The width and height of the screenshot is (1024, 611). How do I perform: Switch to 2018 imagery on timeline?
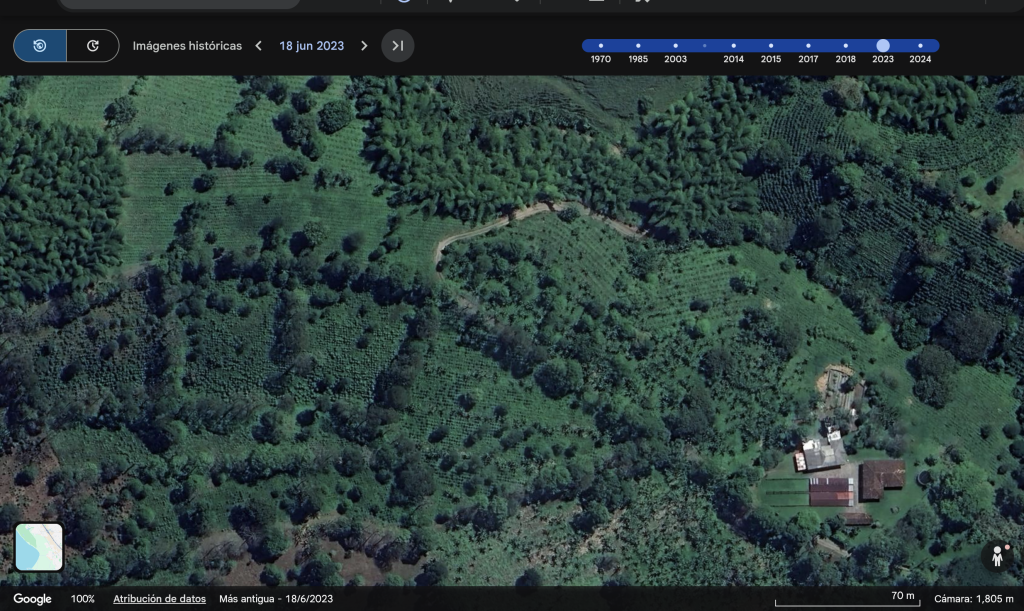[x=845, y=46]
